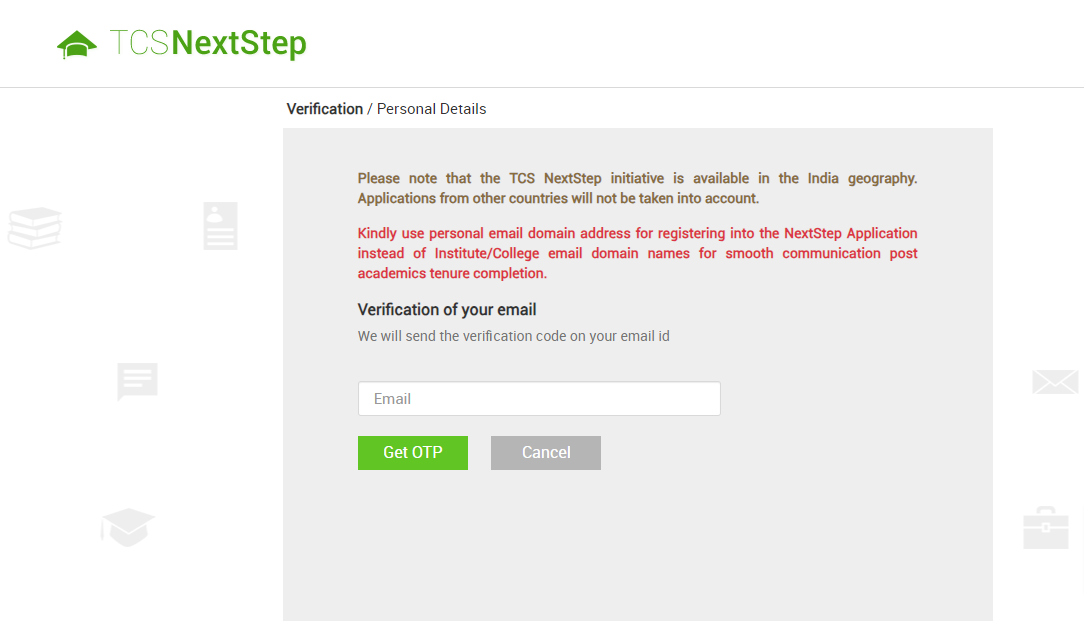Cancel the email verification

pos(546,453)
